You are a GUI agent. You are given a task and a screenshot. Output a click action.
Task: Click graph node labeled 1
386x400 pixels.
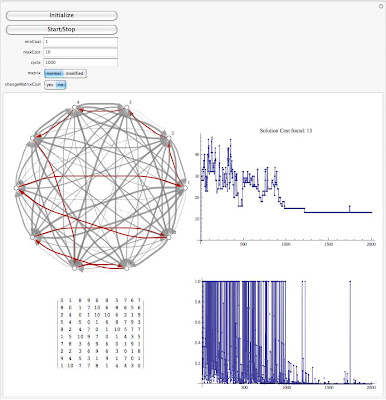185,188
